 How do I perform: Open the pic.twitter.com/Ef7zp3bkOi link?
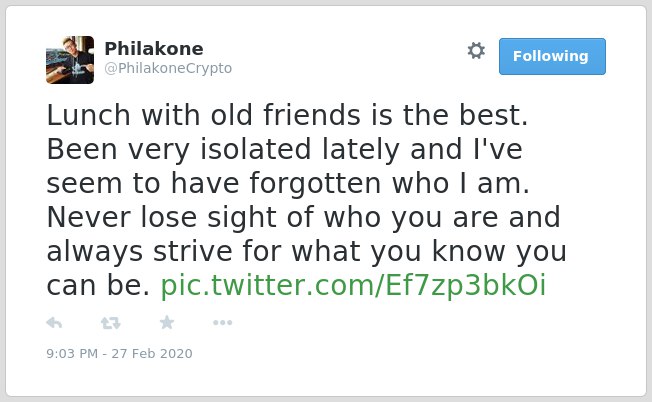click(353, 286)
